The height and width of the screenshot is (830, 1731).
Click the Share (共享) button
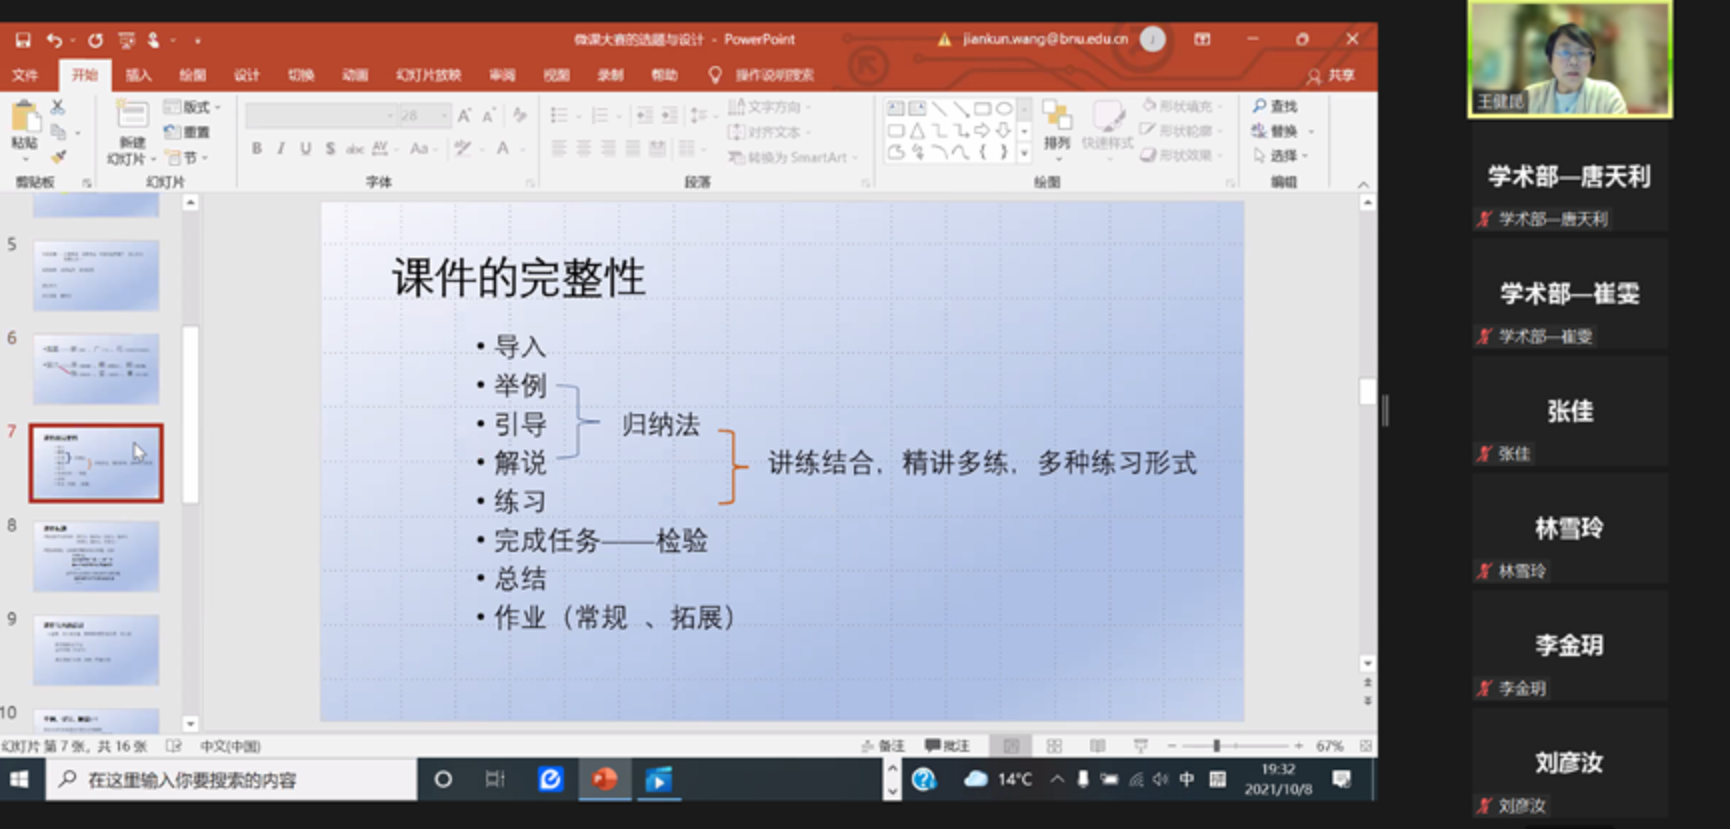coord(1332,76)
